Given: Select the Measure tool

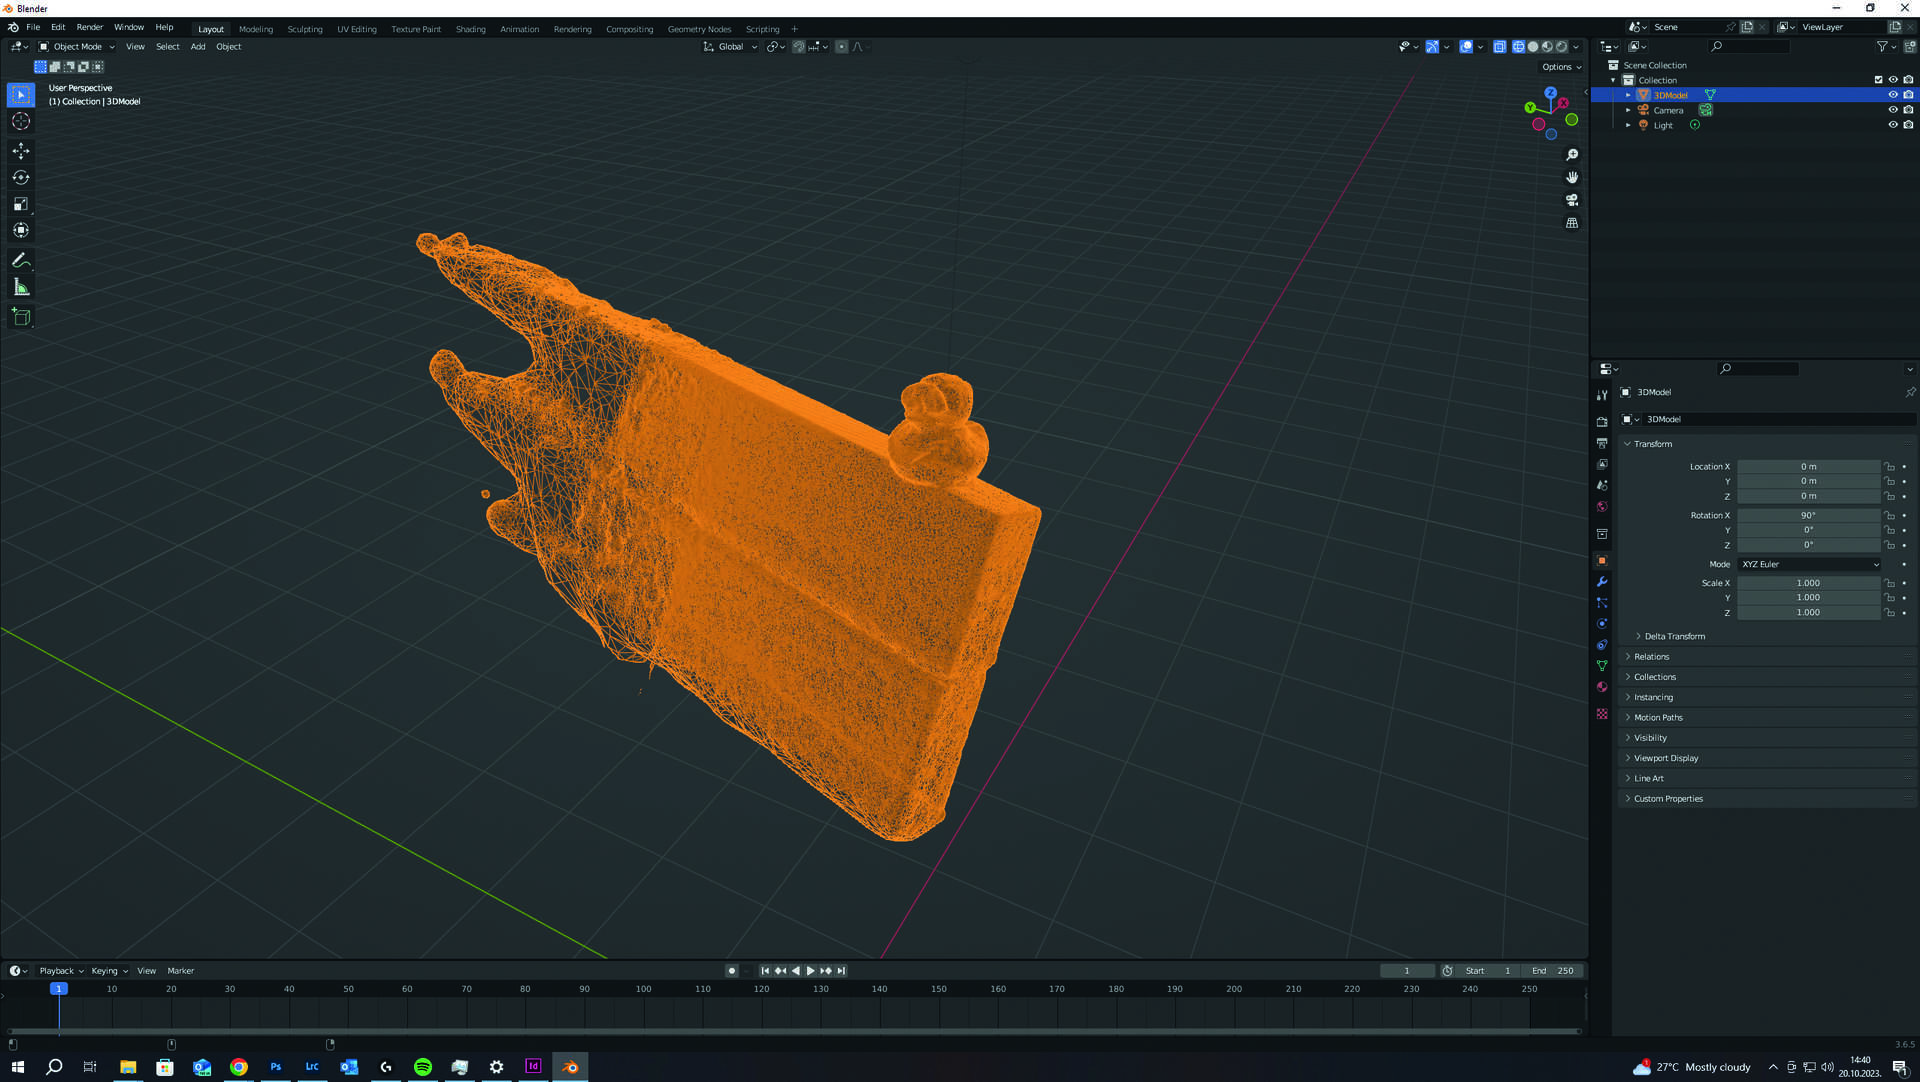Looking at the screenshot, I should (21, 288).
